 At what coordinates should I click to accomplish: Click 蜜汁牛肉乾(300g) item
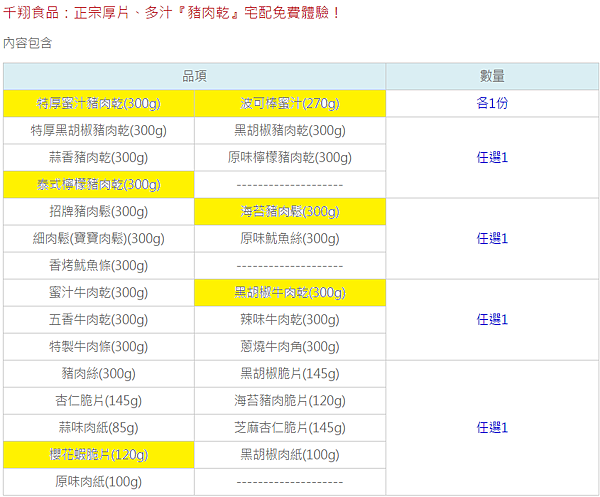99,293
